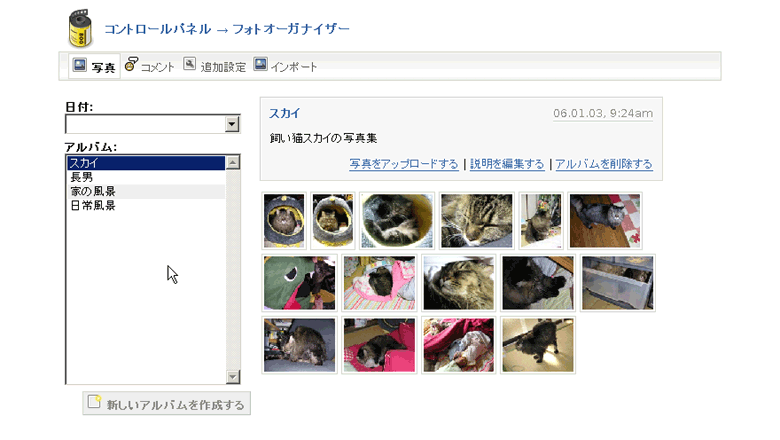Viewport: 780px width, 440px height.
Task: Open the cat on wooden floor thumbnail
Action: pos(605,221)
